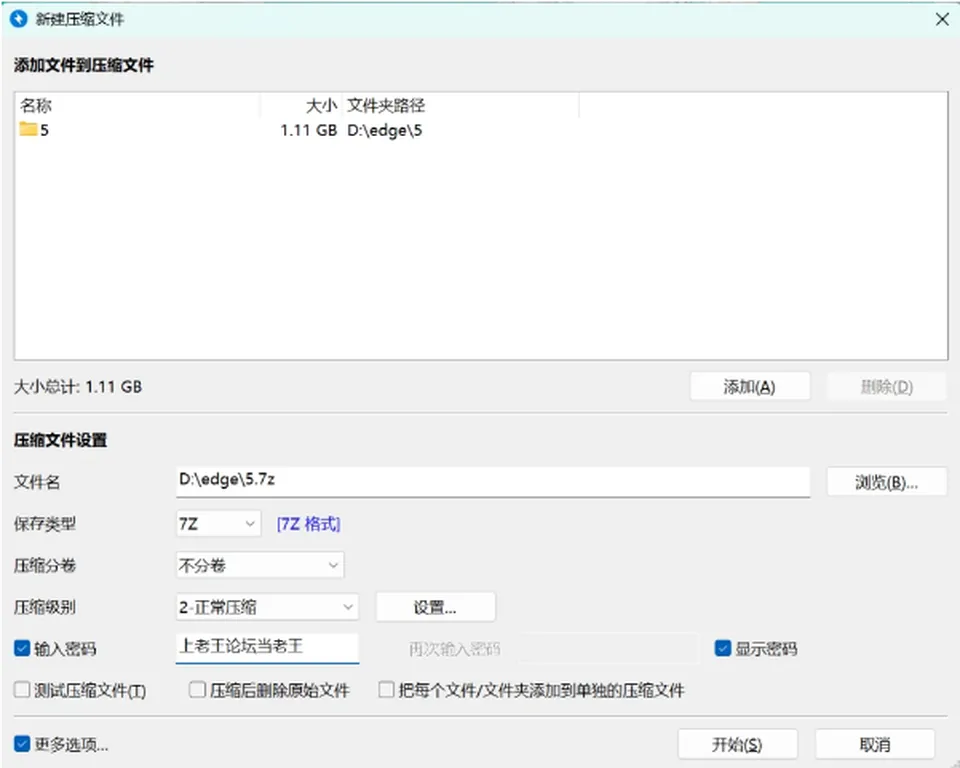Uncheck the 输入密码 checkbox

22,648
